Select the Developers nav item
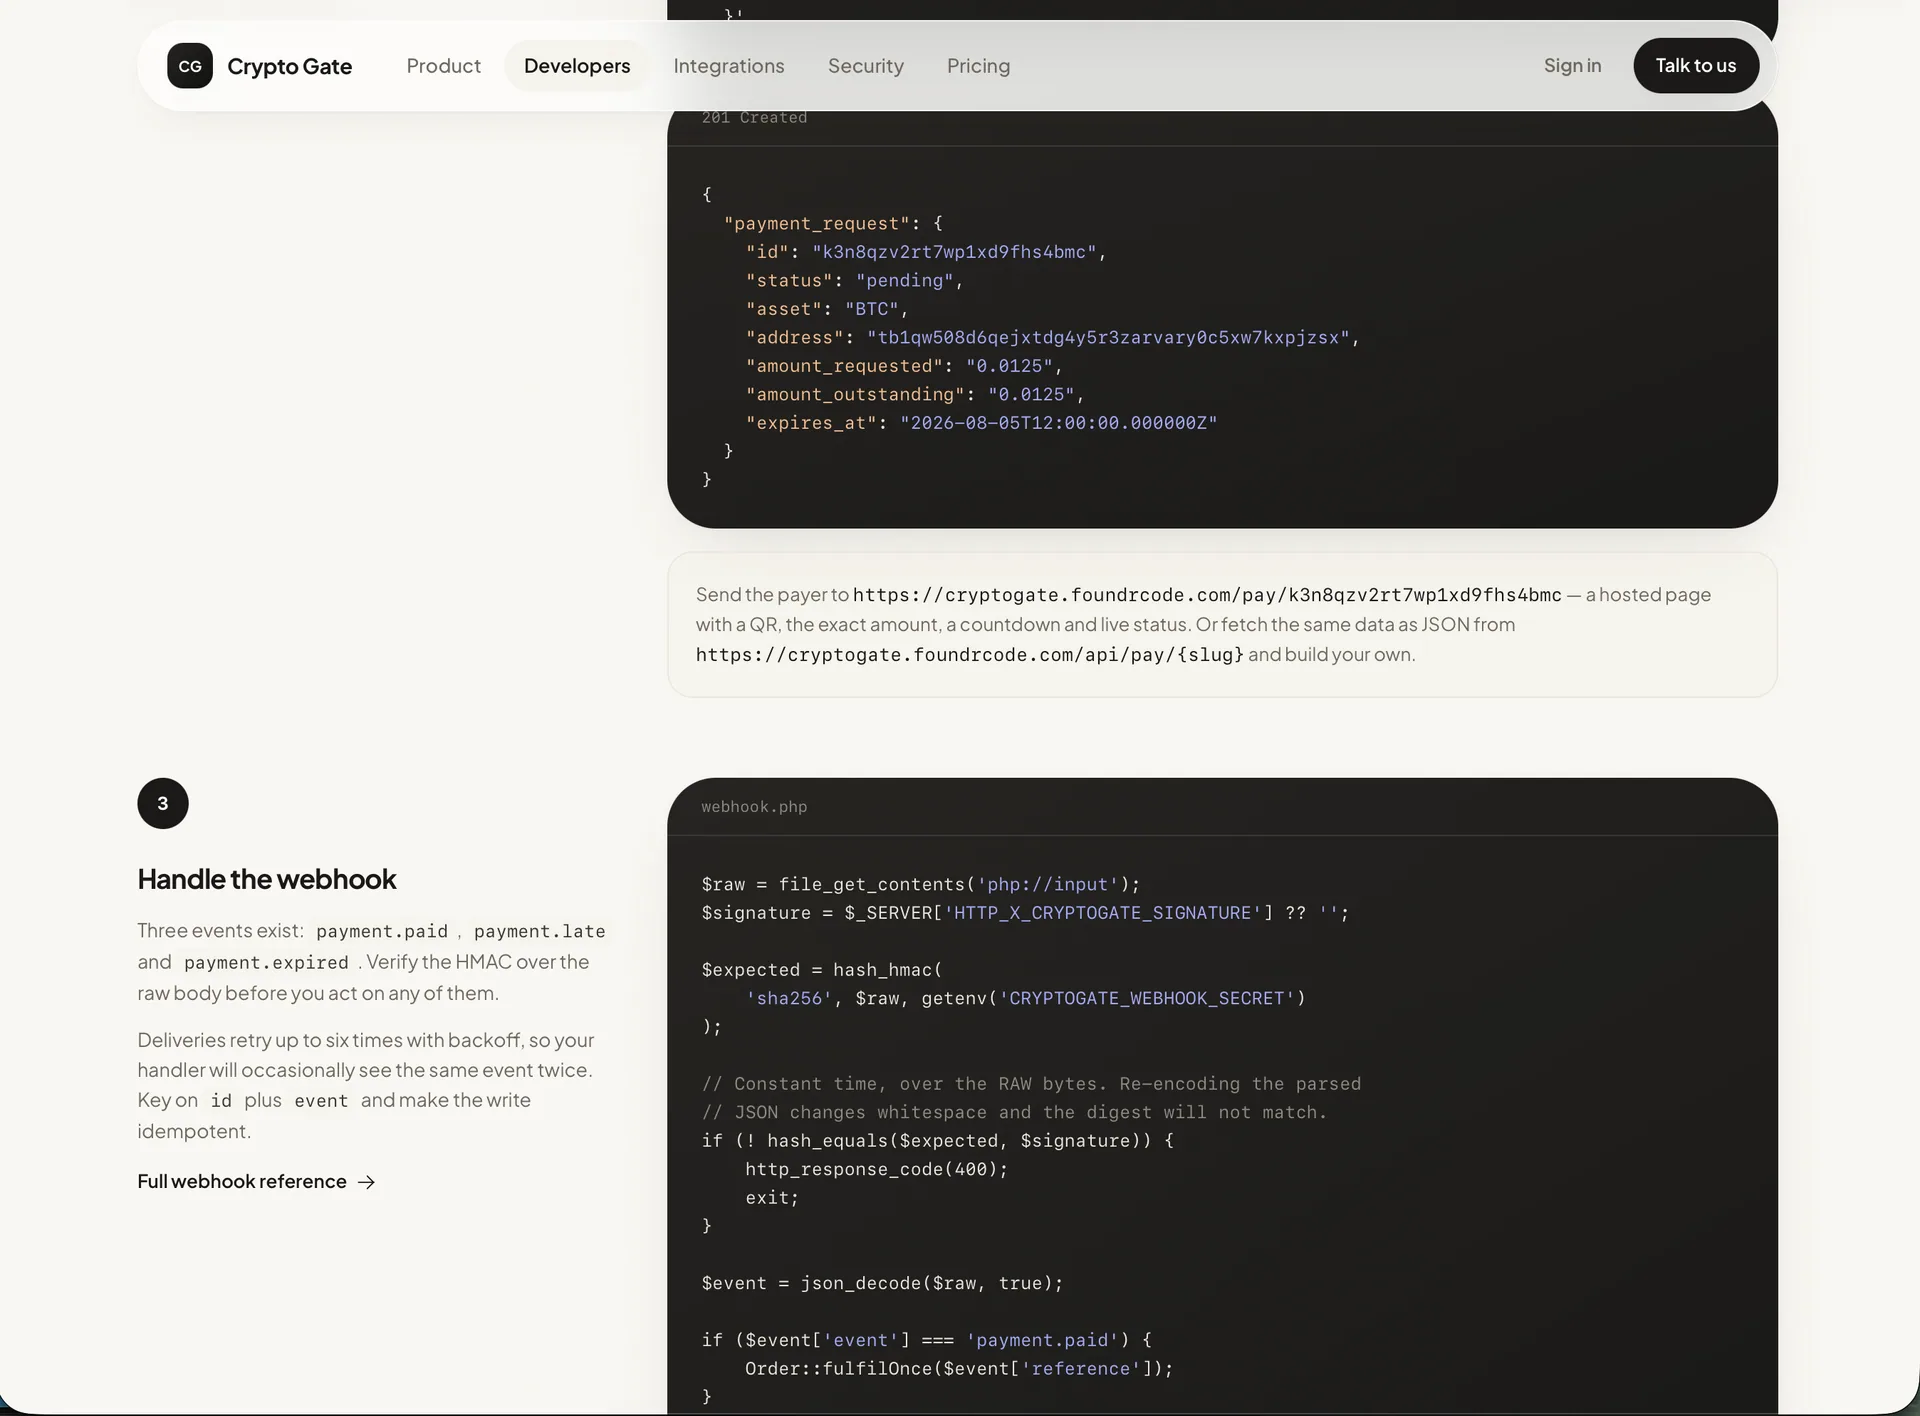The width and height of the screenshot is (1920, 1416). point(577,66)
